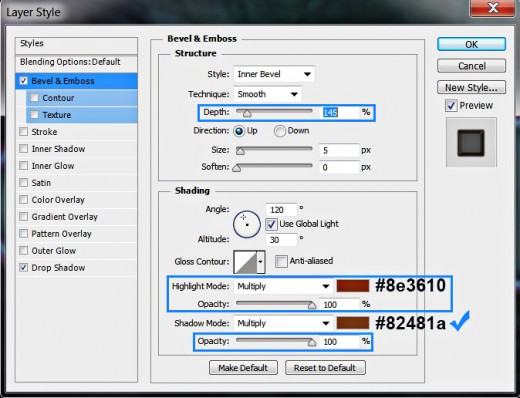This screenshot has height=398, width=520.
Task: Open the Drop Shadow settings row
Action: (x=76, y=267)
